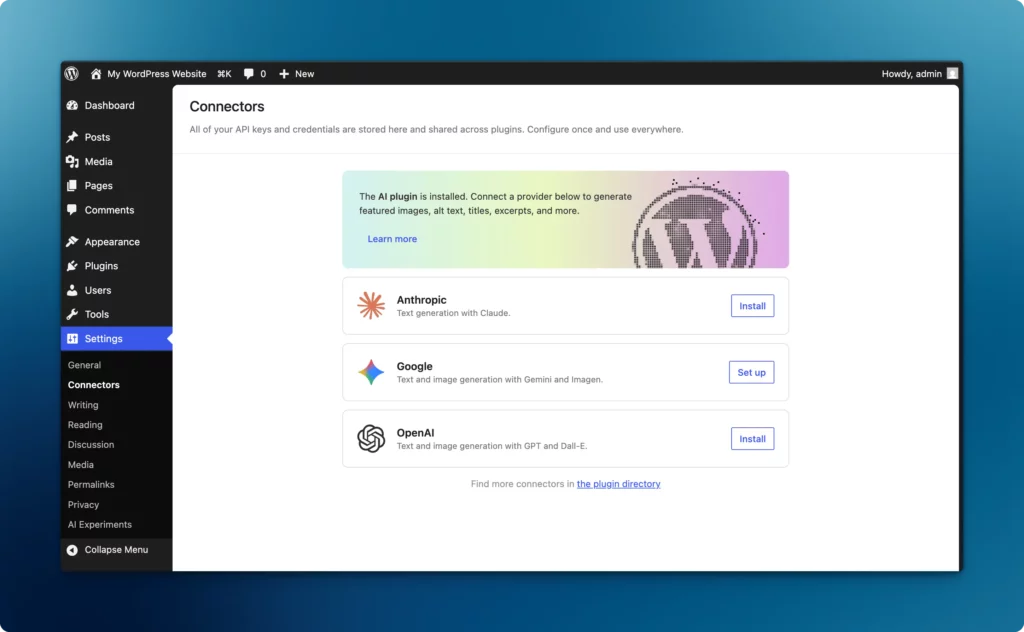Follow the Learn more link
The image size is (1024, 632).
[392, 239]
